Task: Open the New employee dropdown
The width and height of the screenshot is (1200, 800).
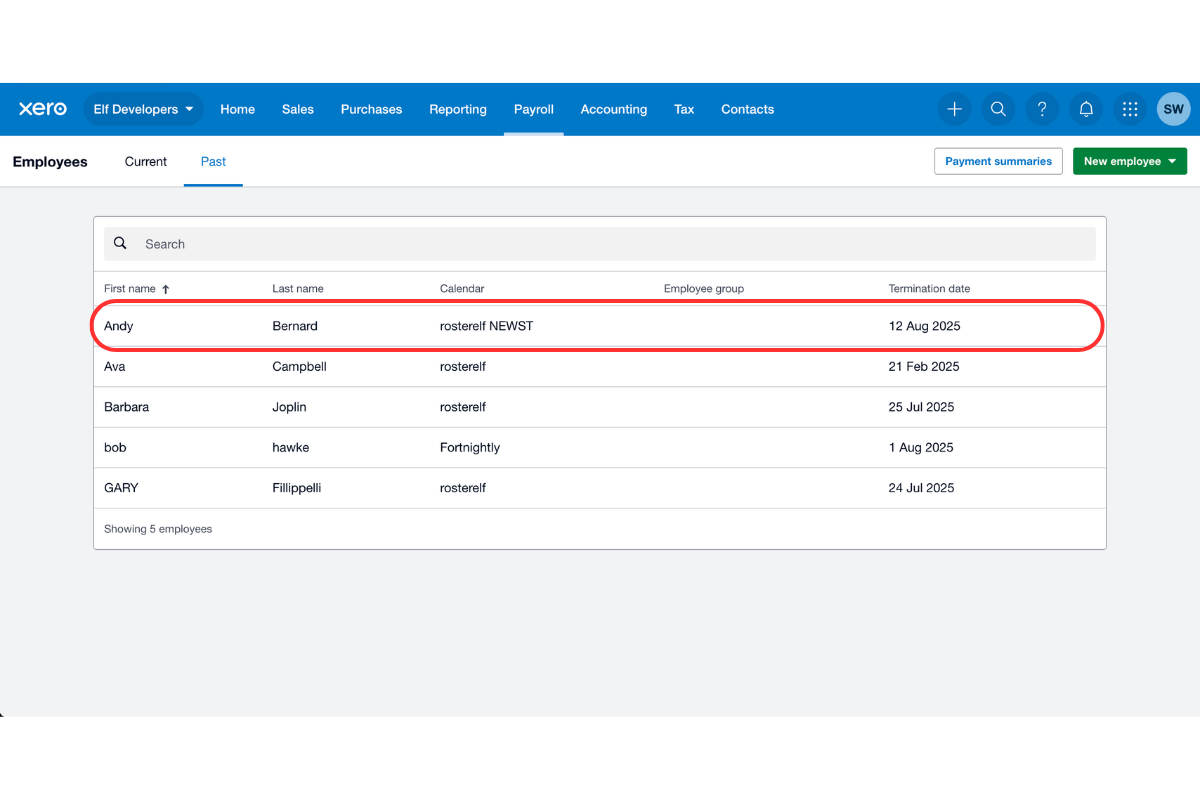Action: (x=1129, y=161)
